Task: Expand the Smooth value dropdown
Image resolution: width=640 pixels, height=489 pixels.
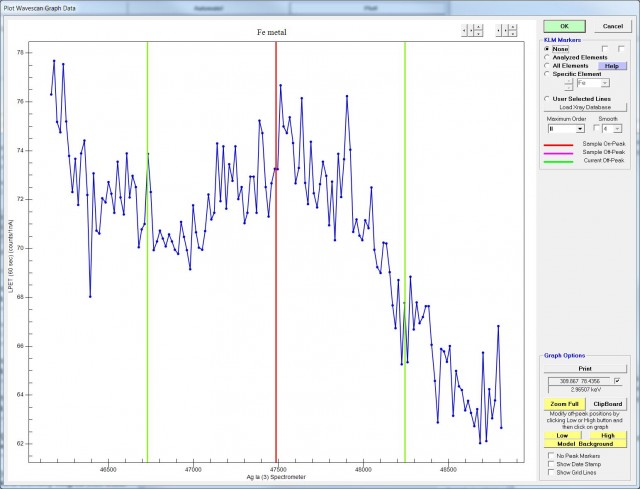Action: (617, 128)
